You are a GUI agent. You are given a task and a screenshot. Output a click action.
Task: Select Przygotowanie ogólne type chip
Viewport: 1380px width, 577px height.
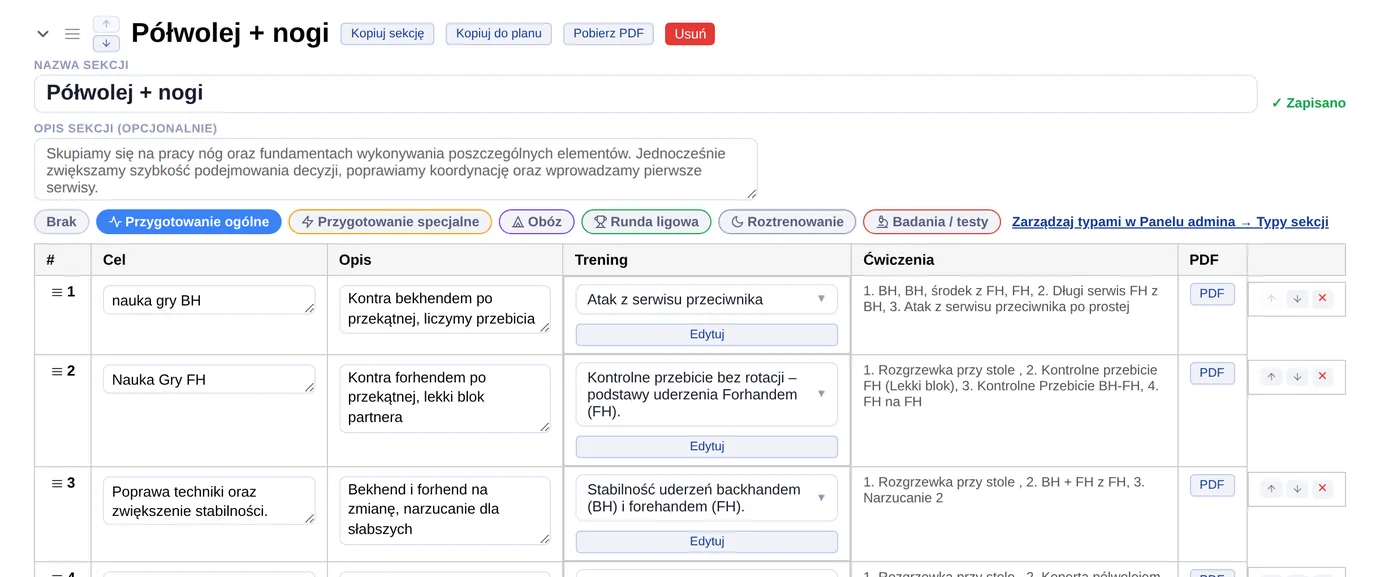coord(189,222)
